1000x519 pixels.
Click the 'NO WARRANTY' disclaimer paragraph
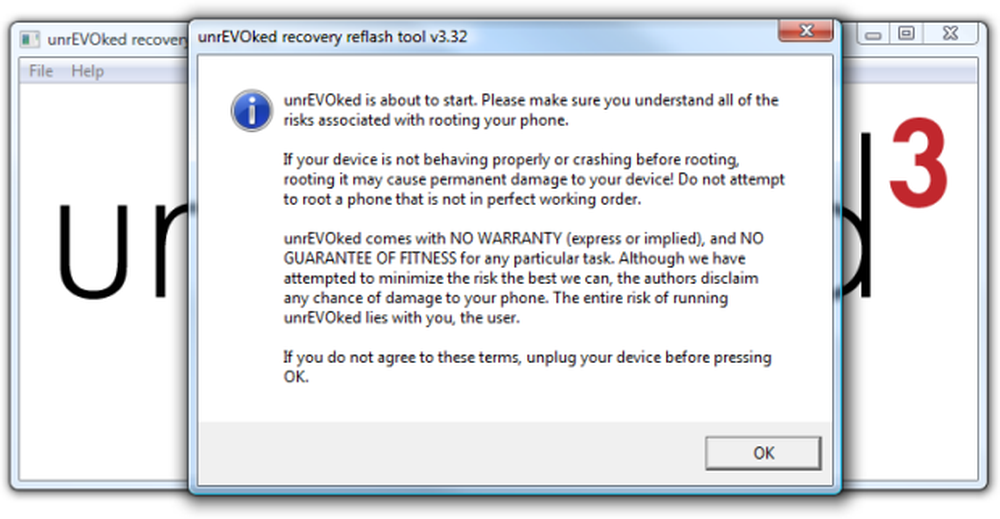524,278
